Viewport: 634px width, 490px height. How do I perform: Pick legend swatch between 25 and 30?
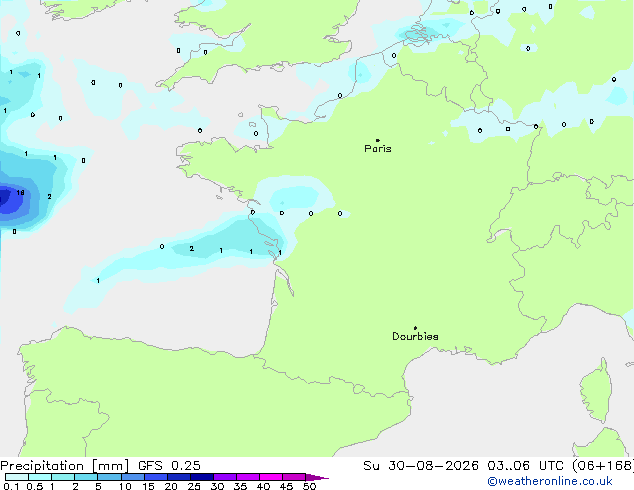click(x=202, y=477)
